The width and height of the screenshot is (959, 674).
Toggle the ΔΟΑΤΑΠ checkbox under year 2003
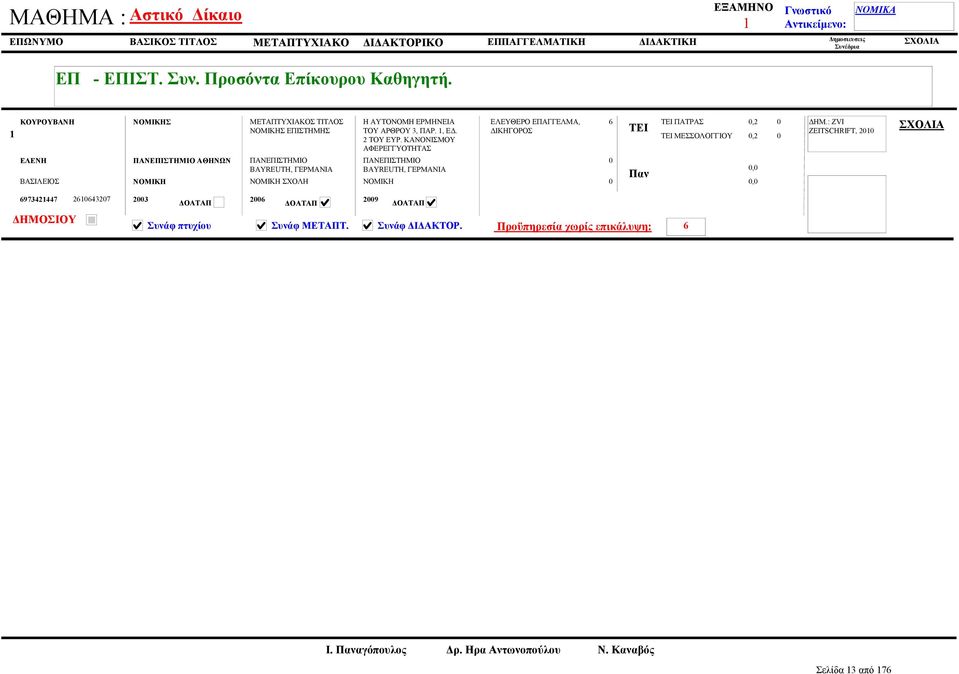click(x=219, y=202)
